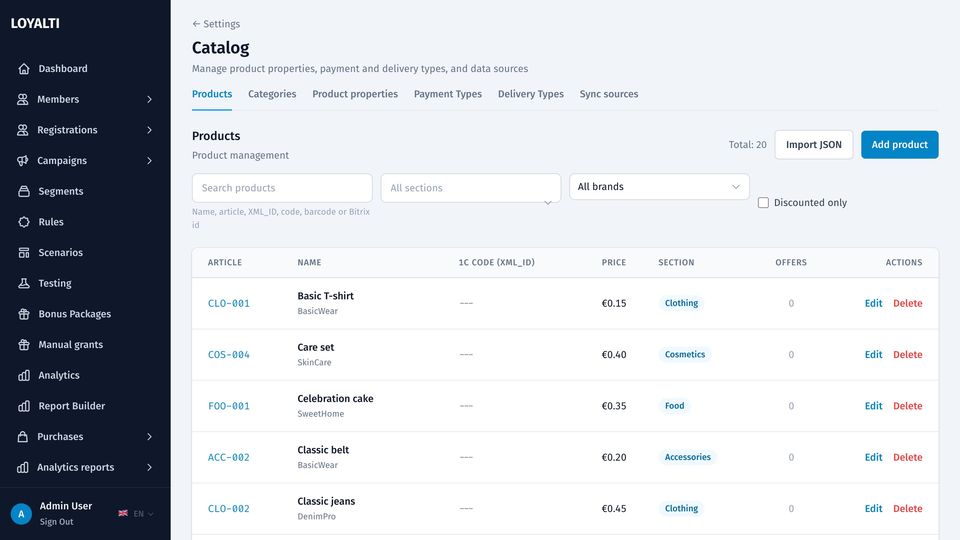Viewport: 960px width, 540px height.
Task: Delete the Celebration cake product
Action: [907, 406]
